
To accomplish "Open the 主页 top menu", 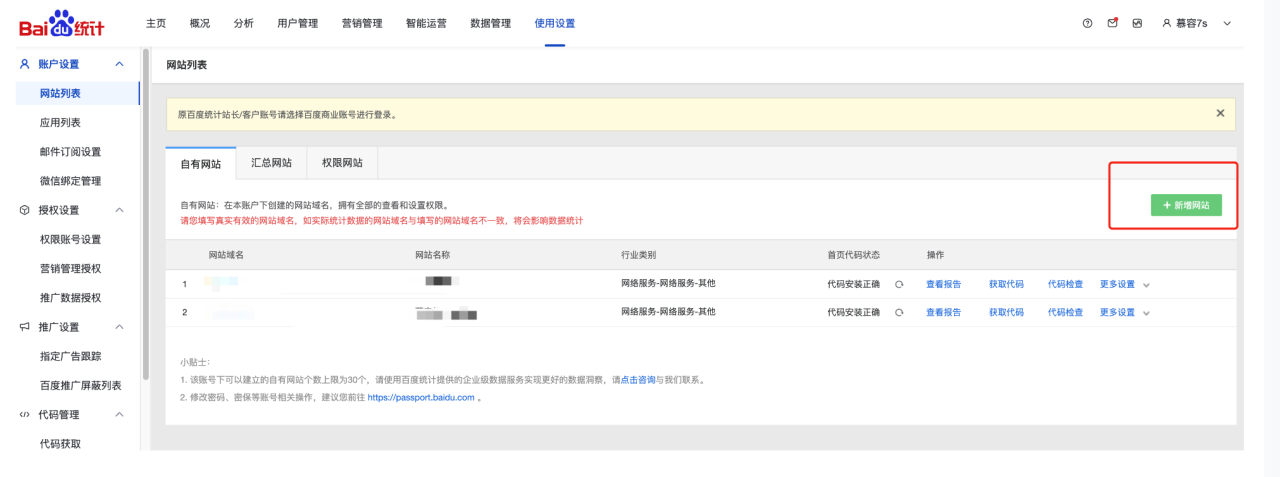I will click(x=155, y=23).
